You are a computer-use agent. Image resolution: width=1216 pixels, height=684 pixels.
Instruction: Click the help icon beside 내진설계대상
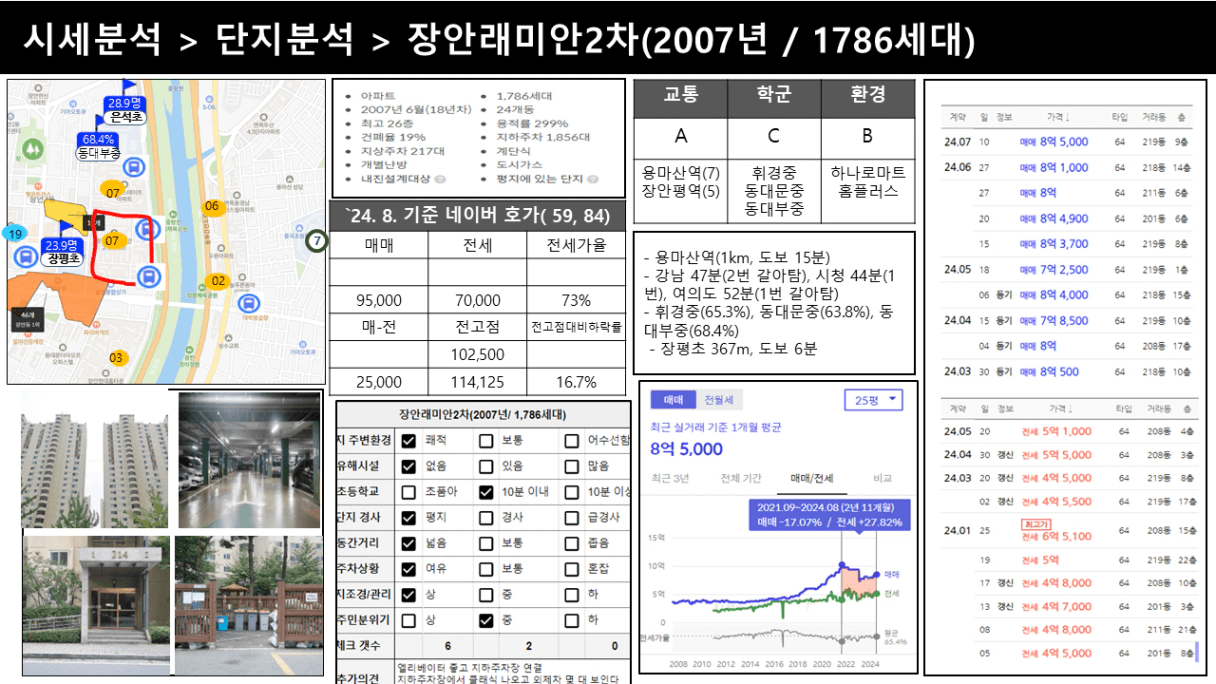click(440, 179)
